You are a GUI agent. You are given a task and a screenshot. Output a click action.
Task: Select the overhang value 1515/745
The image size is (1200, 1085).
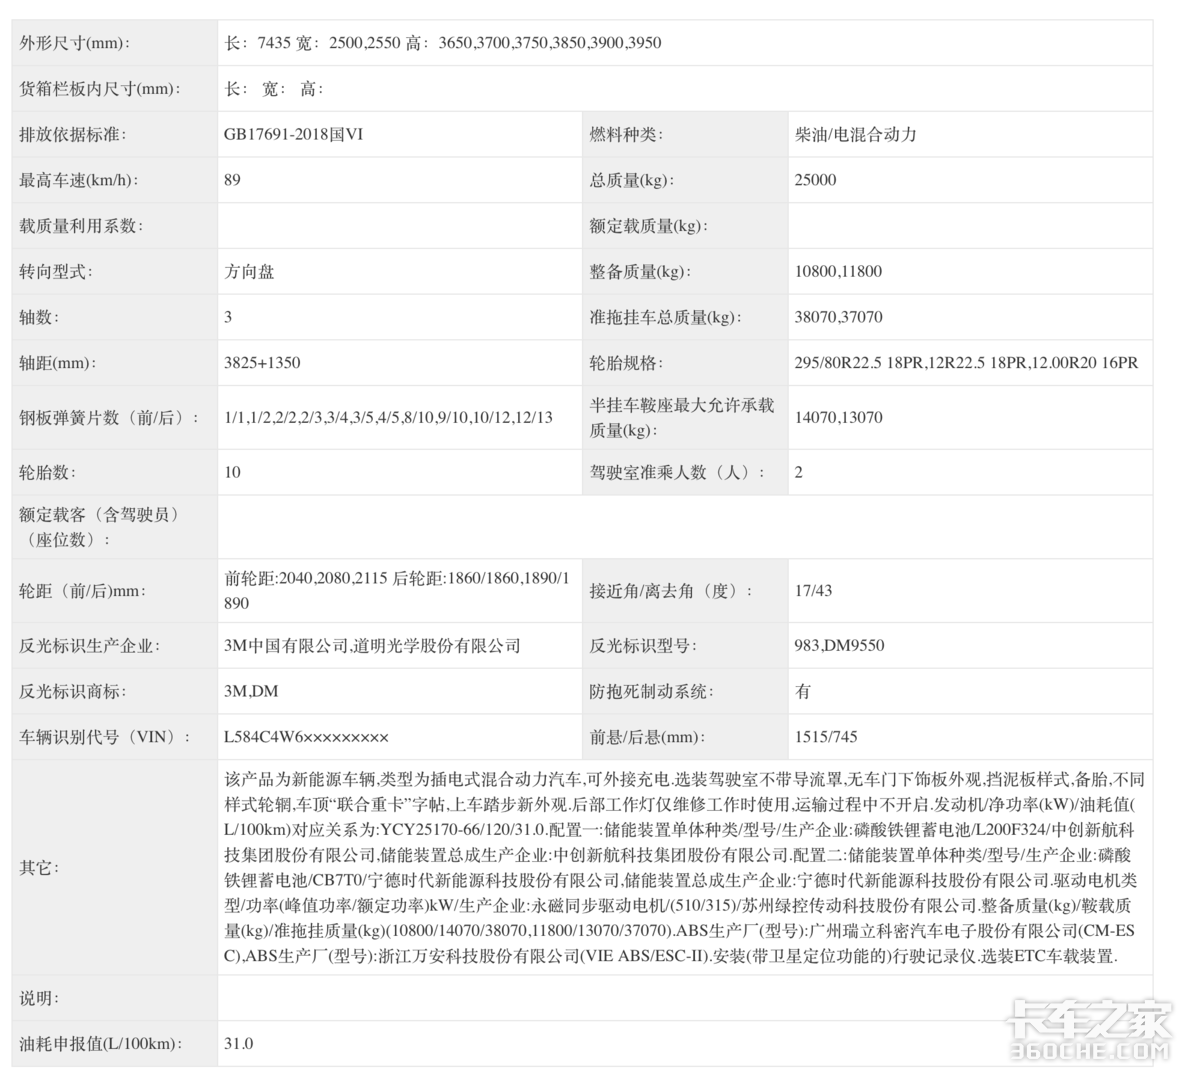click(826, 737)
